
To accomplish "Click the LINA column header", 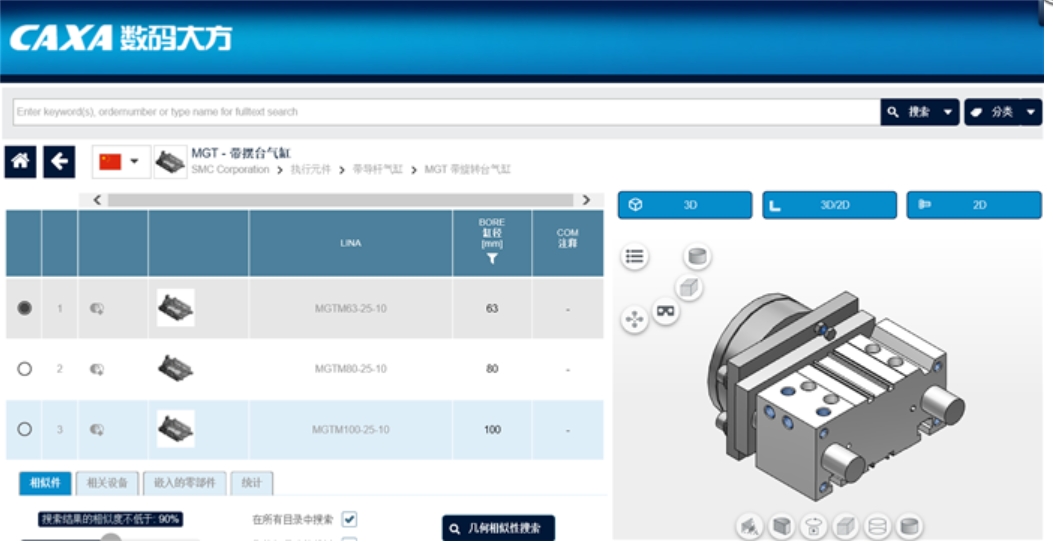I will point(351,243).
